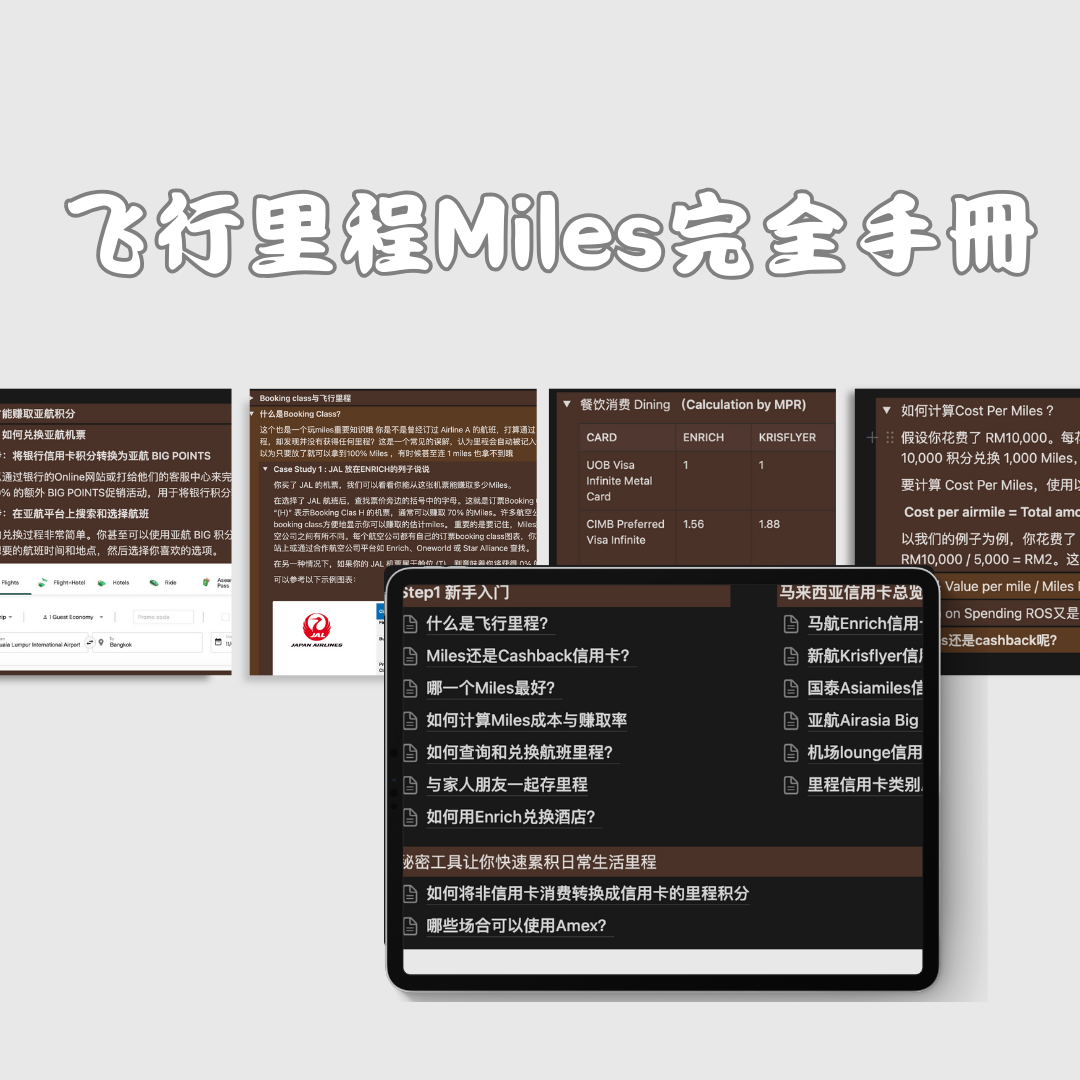
Task: Click the Japan Airlines logo image
Action: (x=317, y=631)
